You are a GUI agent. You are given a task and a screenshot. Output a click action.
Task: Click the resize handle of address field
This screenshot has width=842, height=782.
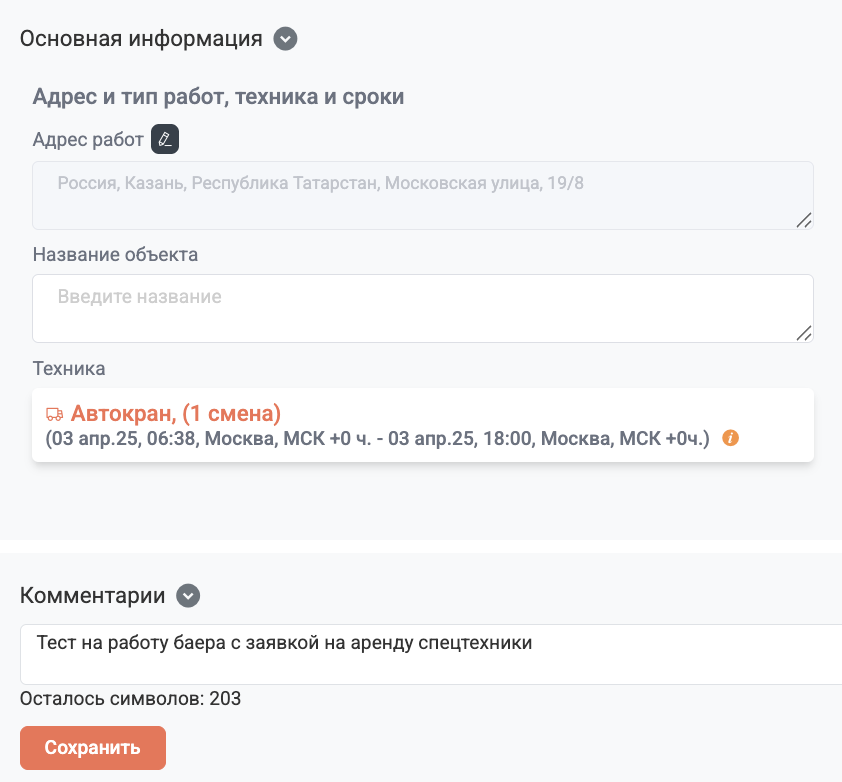(804, 220)
